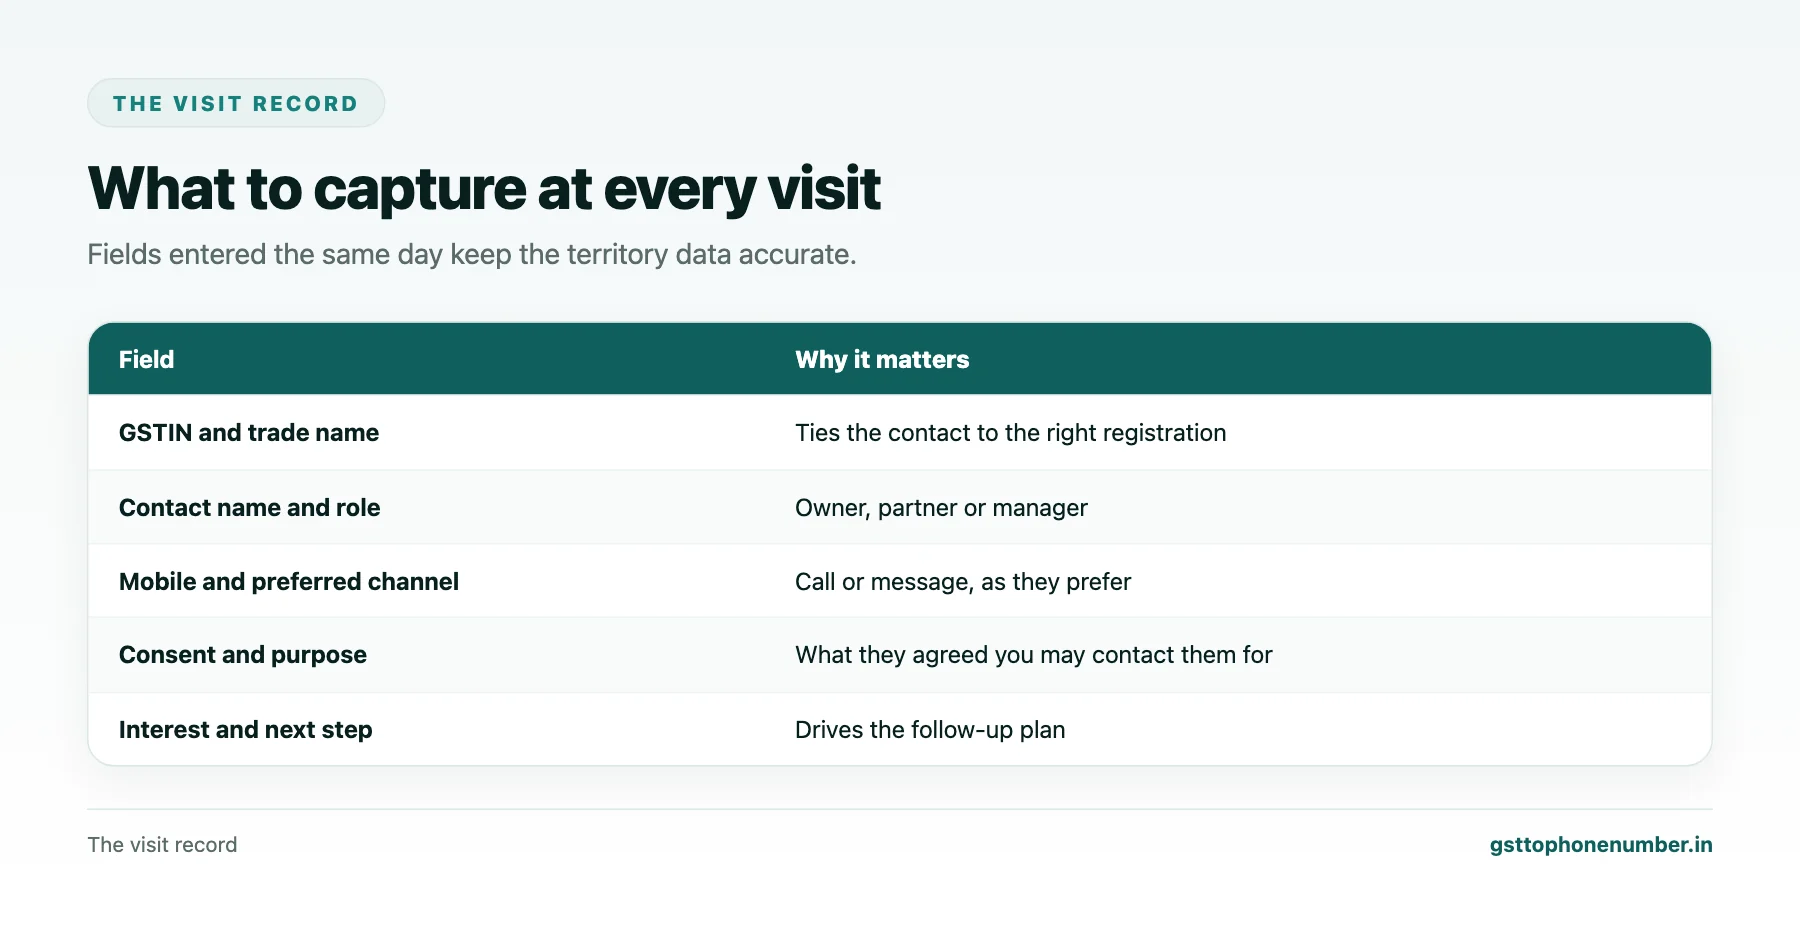Click the footer The visit record label
This screenshot has height=927, width=1800.
(x=162, y=844)
